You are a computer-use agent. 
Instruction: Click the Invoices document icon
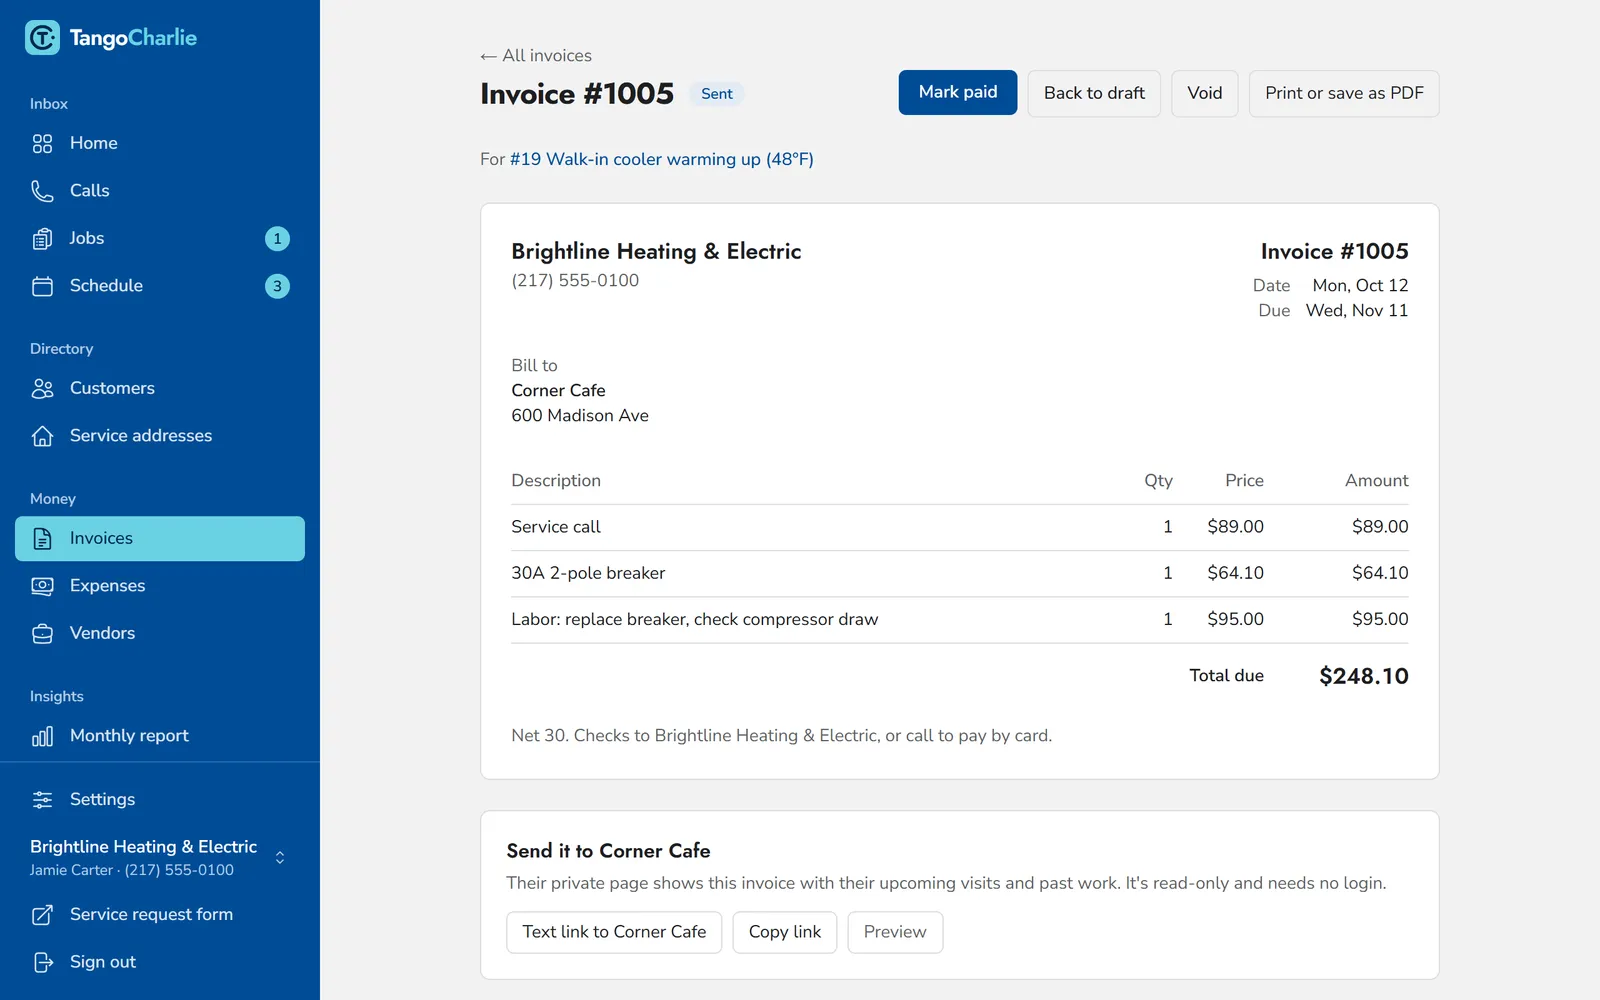(x=42, y=539)
